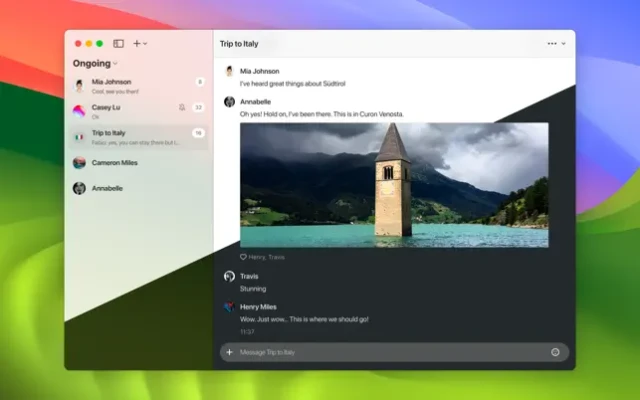Click Travis' avatar in chat thread
The height and width of the screenshot is (400, 640).
229,276
